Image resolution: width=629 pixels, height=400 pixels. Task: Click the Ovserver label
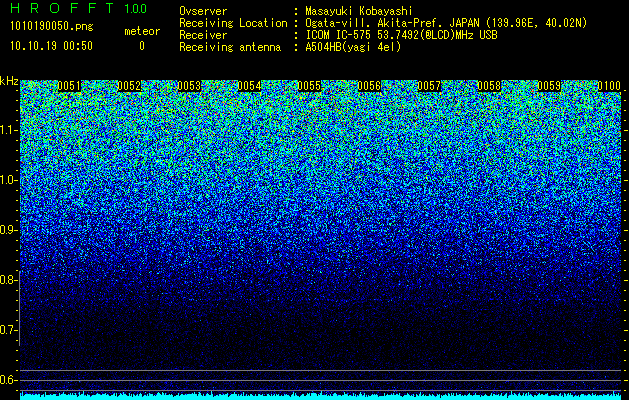(203, 11)
